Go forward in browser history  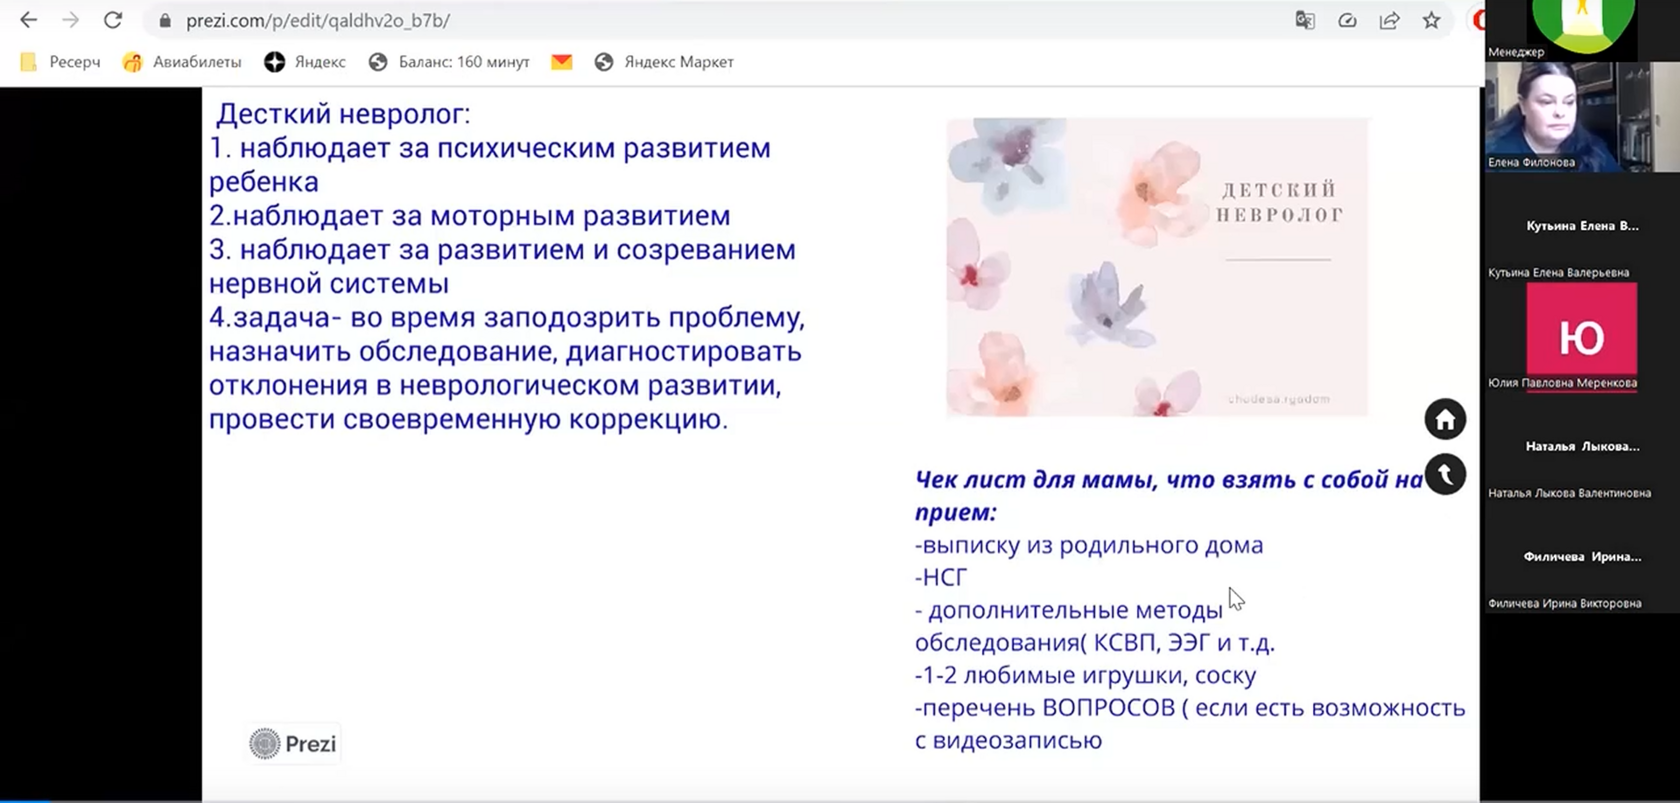[x=70, y=20]
